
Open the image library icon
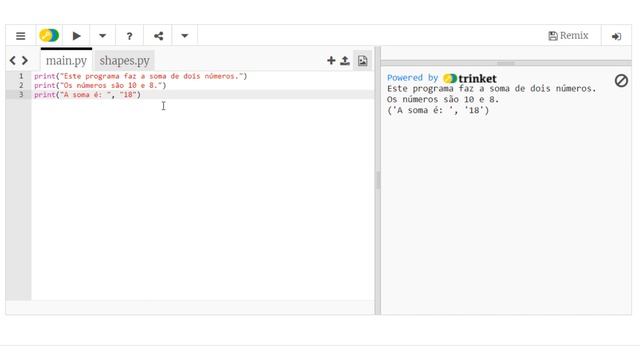tap(362, 60)
